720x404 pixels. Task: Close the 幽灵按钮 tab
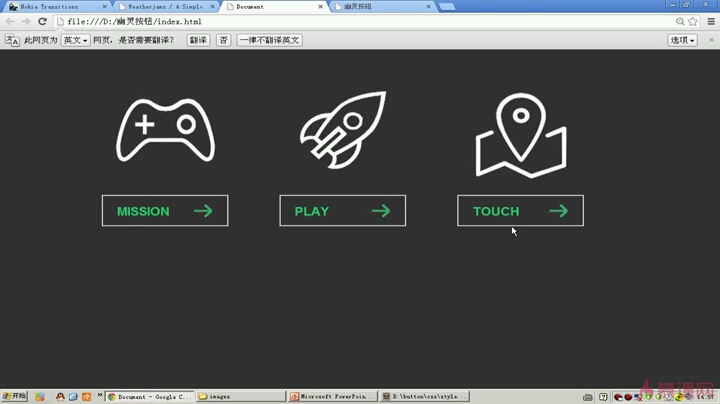(x=428, y=7)
